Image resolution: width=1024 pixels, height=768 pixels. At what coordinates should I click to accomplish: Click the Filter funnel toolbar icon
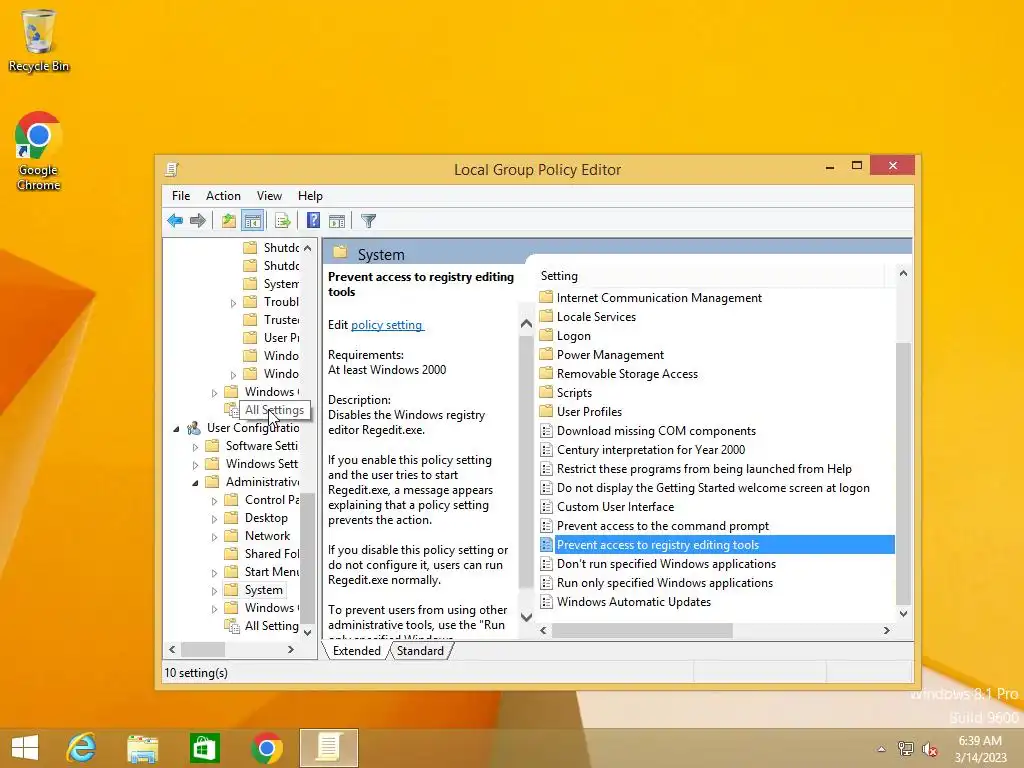(x=368, y=221)
